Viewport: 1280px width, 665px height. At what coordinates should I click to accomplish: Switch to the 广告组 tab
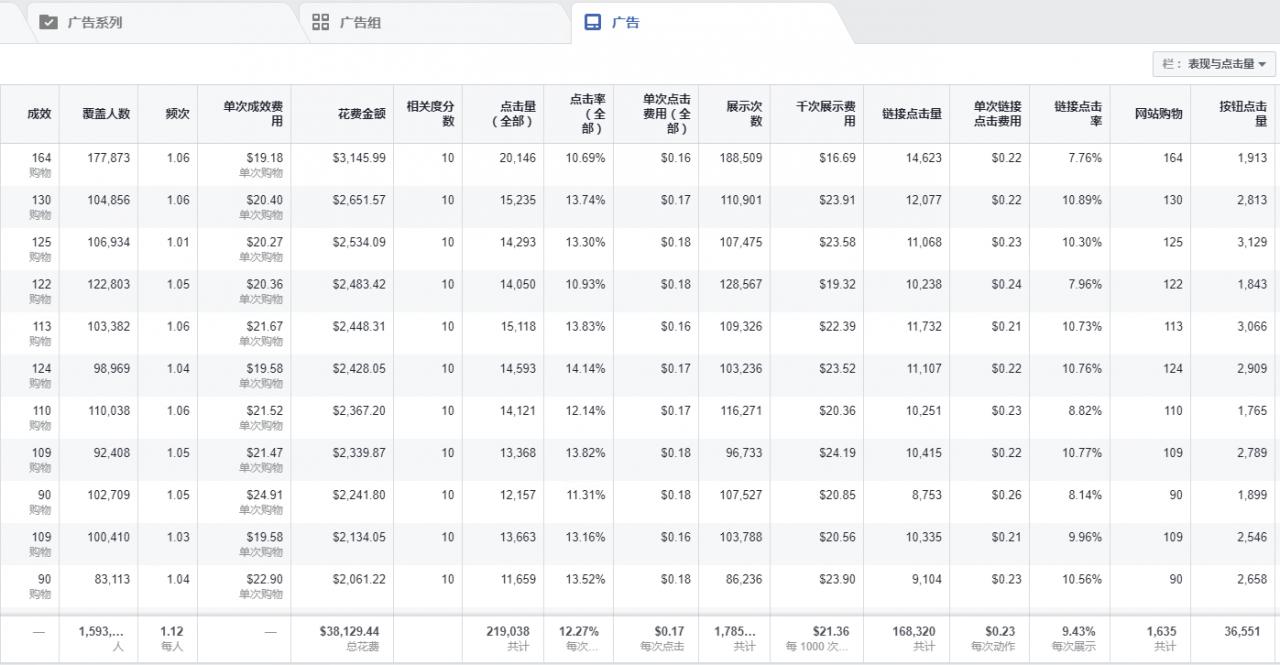[435, 22]
